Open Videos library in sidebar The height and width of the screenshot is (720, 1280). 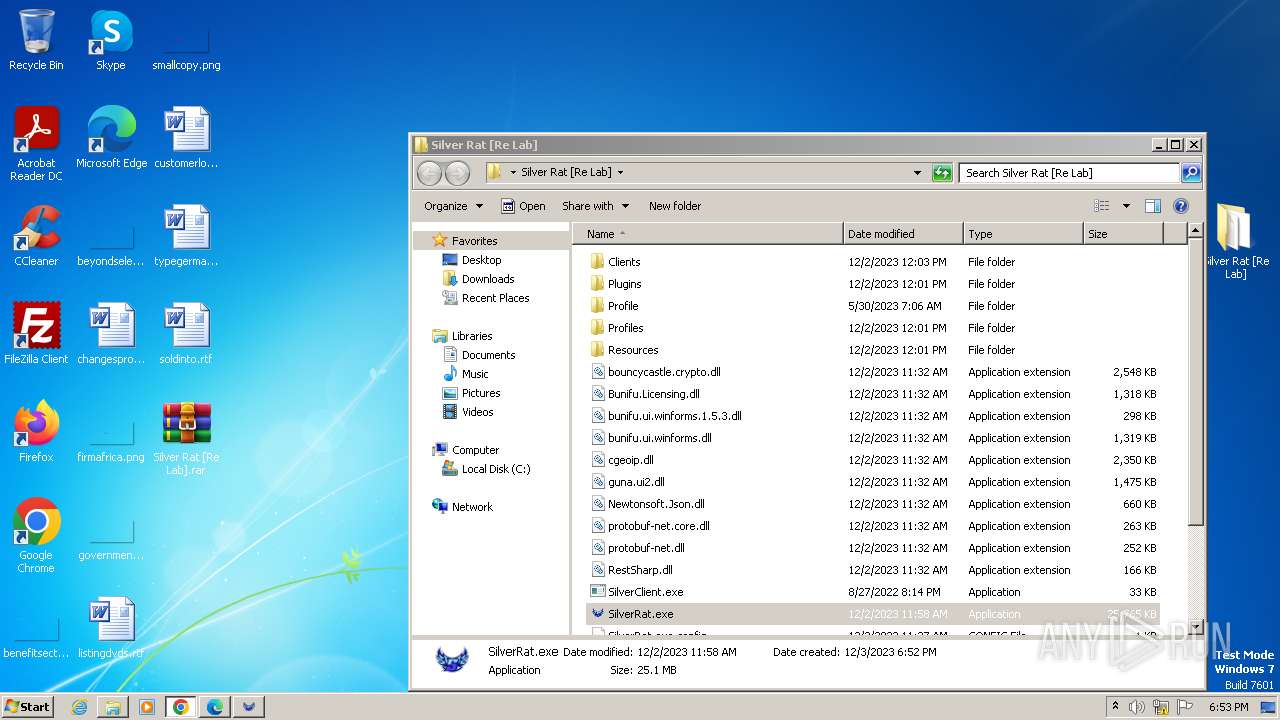pos(477,412)
